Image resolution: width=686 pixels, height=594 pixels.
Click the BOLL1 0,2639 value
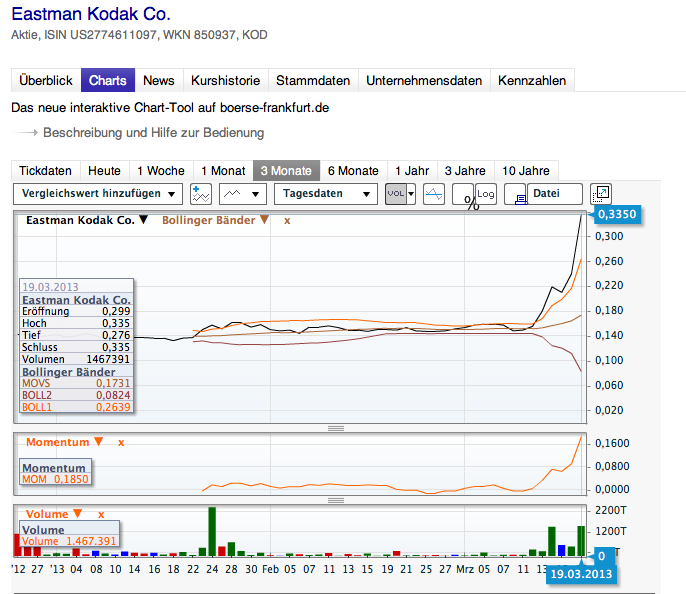click(113, 407)
